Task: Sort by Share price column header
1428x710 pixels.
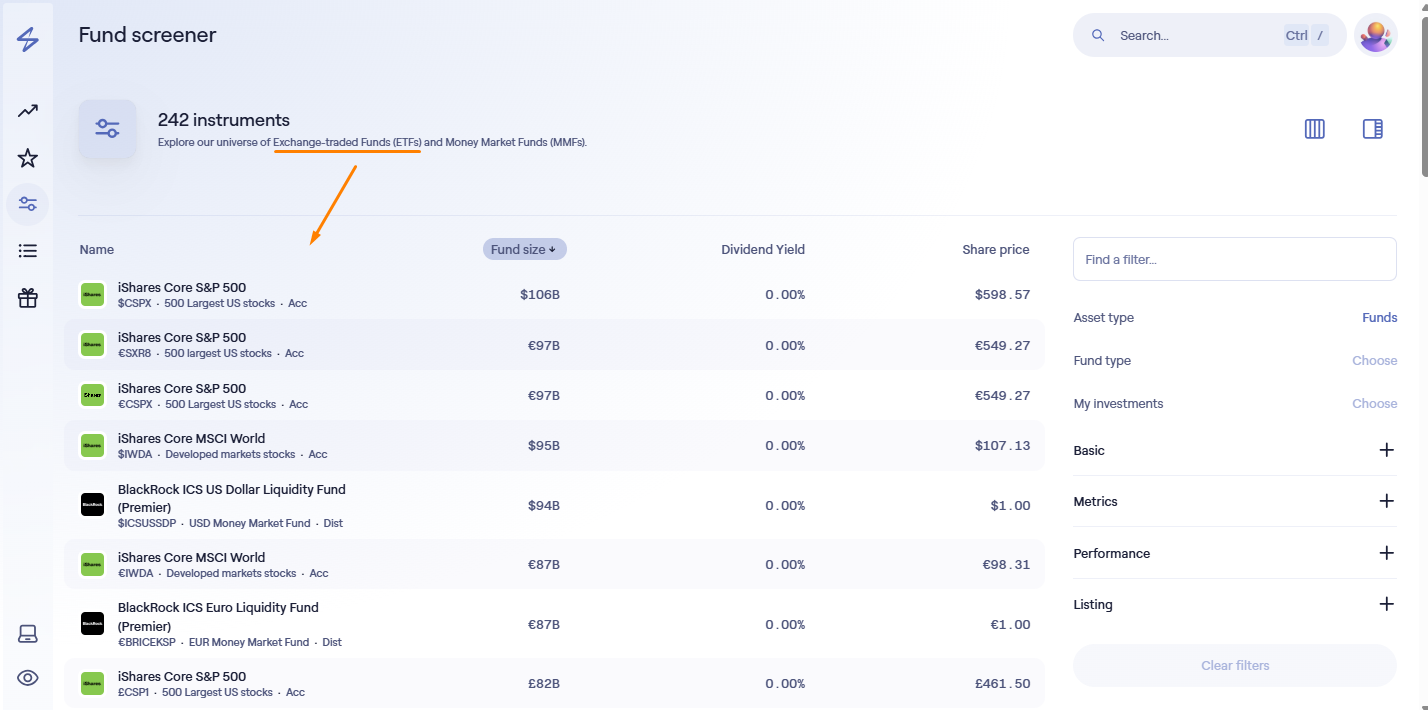Action: pos(995,249)
